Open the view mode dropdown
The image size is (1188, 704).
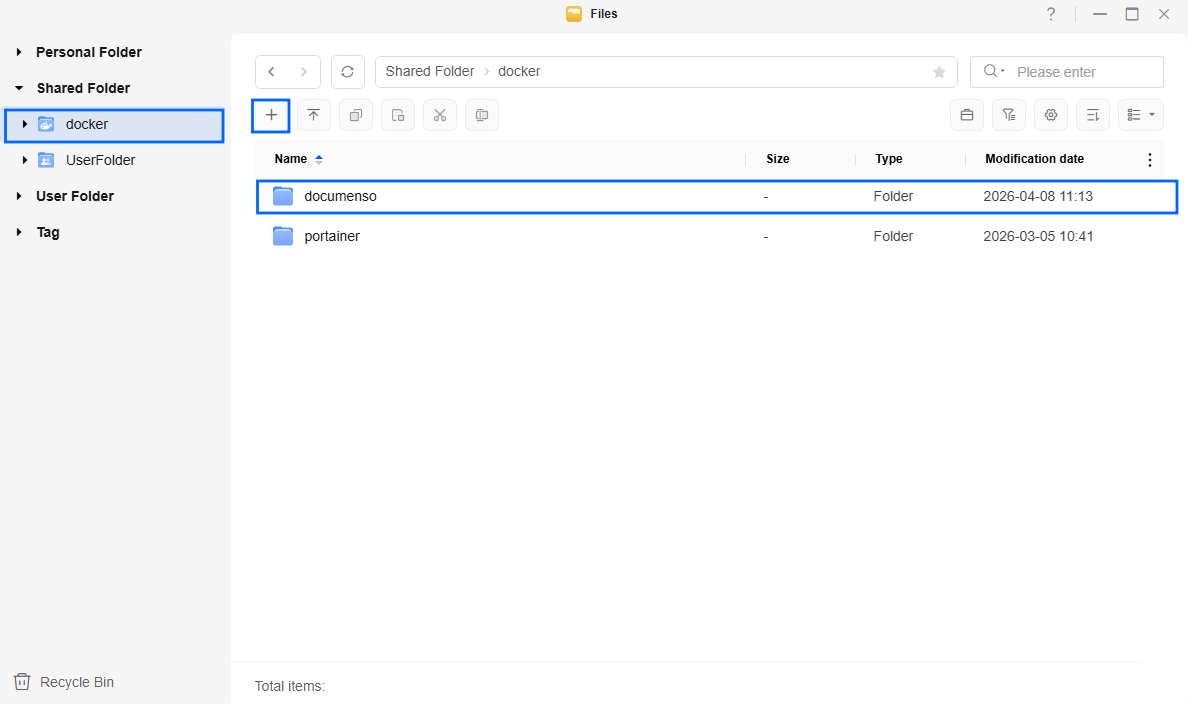(x=1140, y=115)
